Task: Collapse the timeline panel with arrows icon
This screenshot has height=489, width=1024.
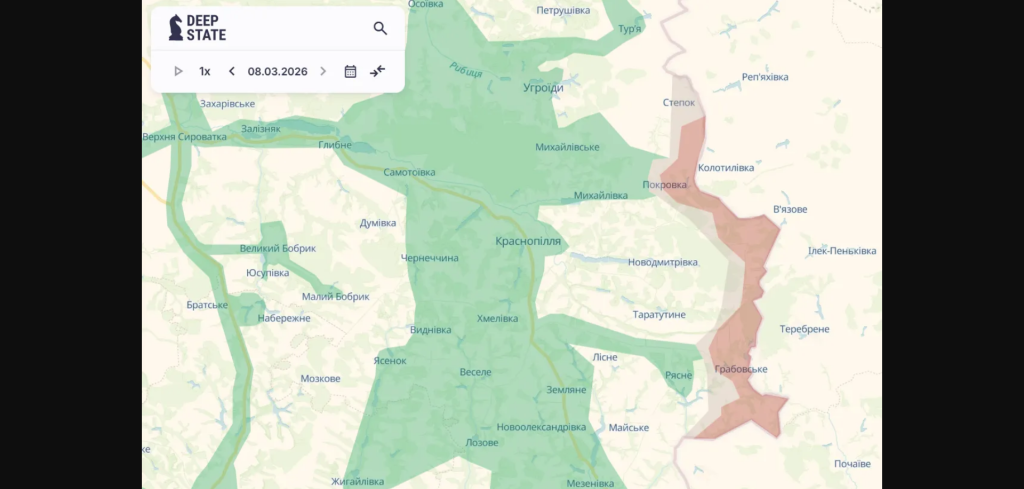Action: tap(377, 71)
